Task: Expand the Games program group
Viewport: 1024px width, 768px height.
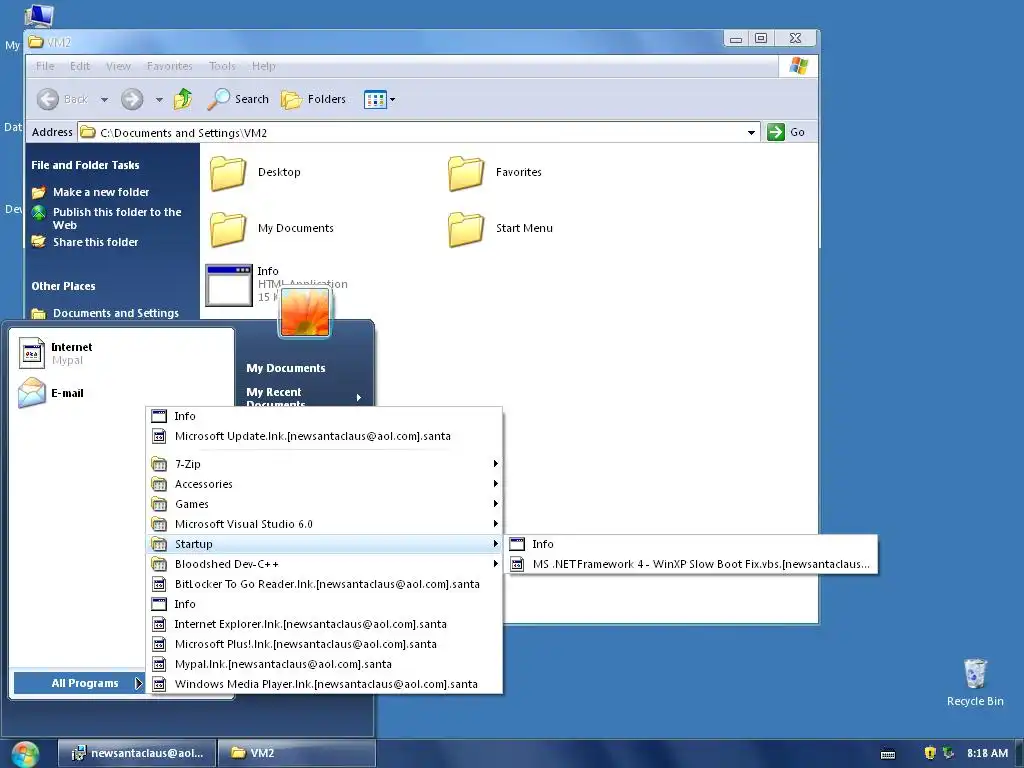Action: click(325, 504)
